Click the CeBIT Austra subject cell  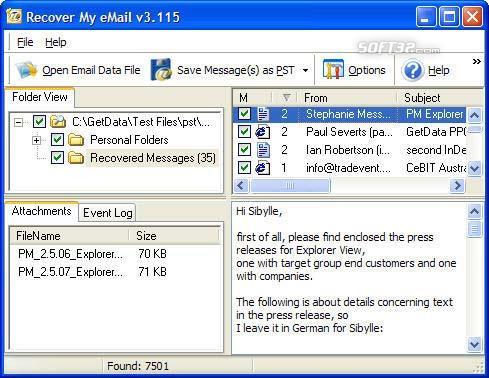[x=435, y=168]
